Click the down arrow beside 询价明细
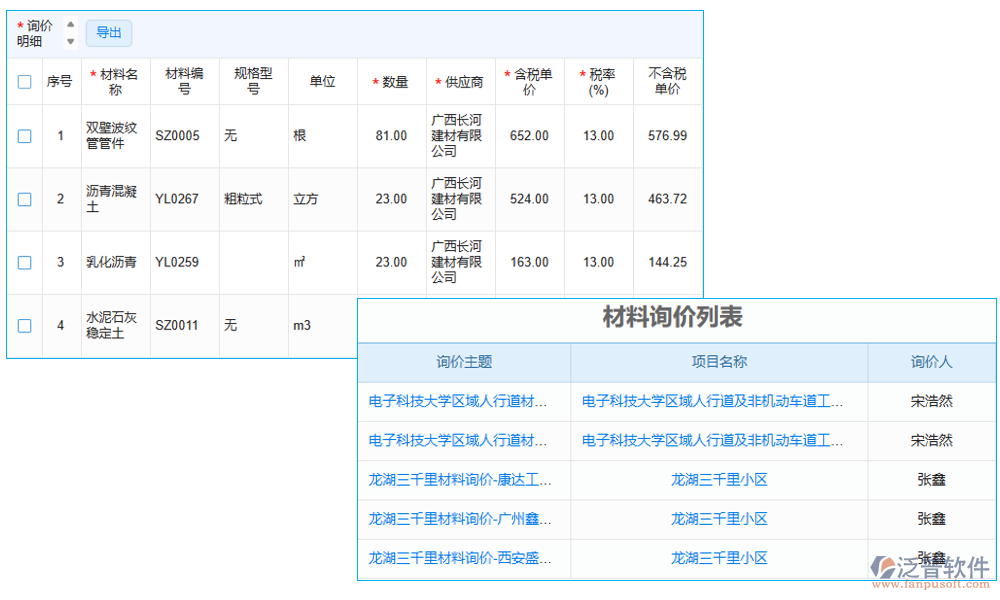Image resolution: width=1000 pixels, height=600 pixels. 70,40
